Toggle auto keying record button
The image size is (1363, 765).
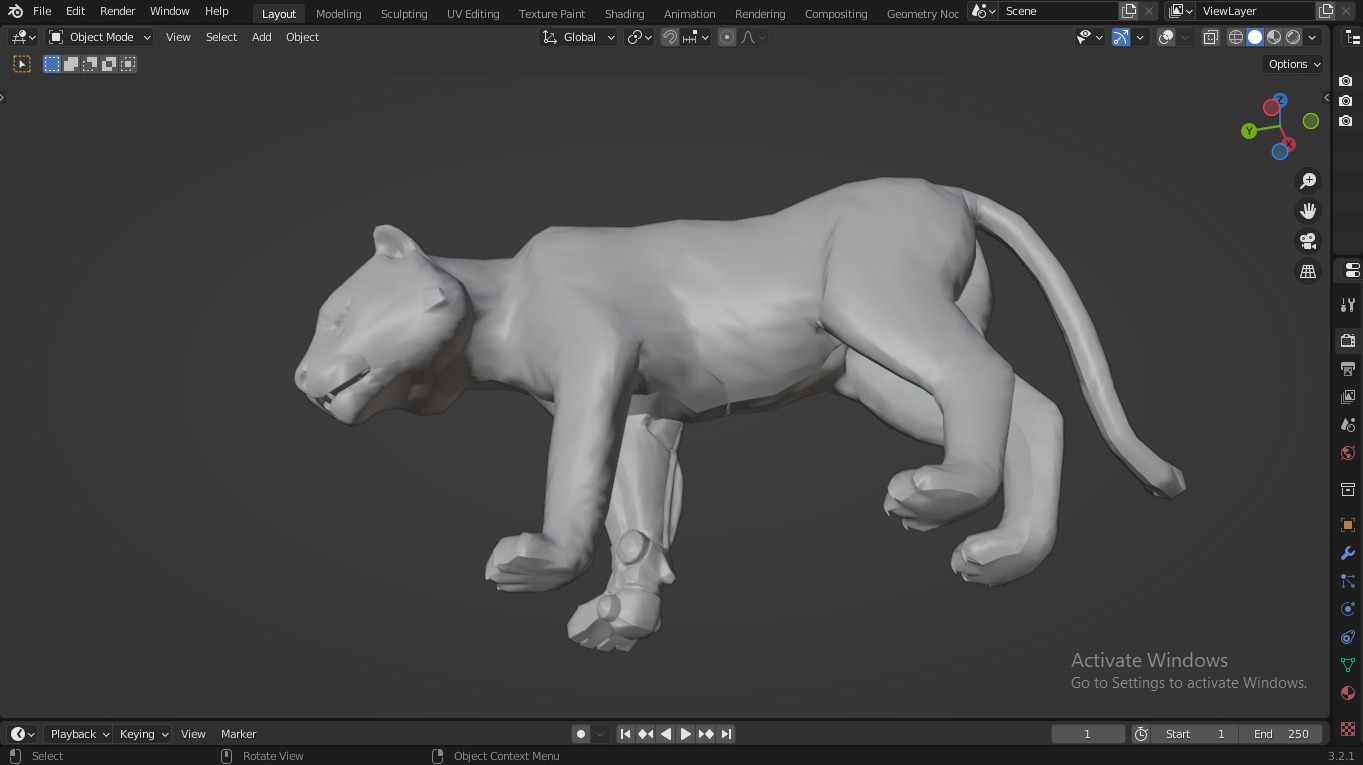point(581,734)
